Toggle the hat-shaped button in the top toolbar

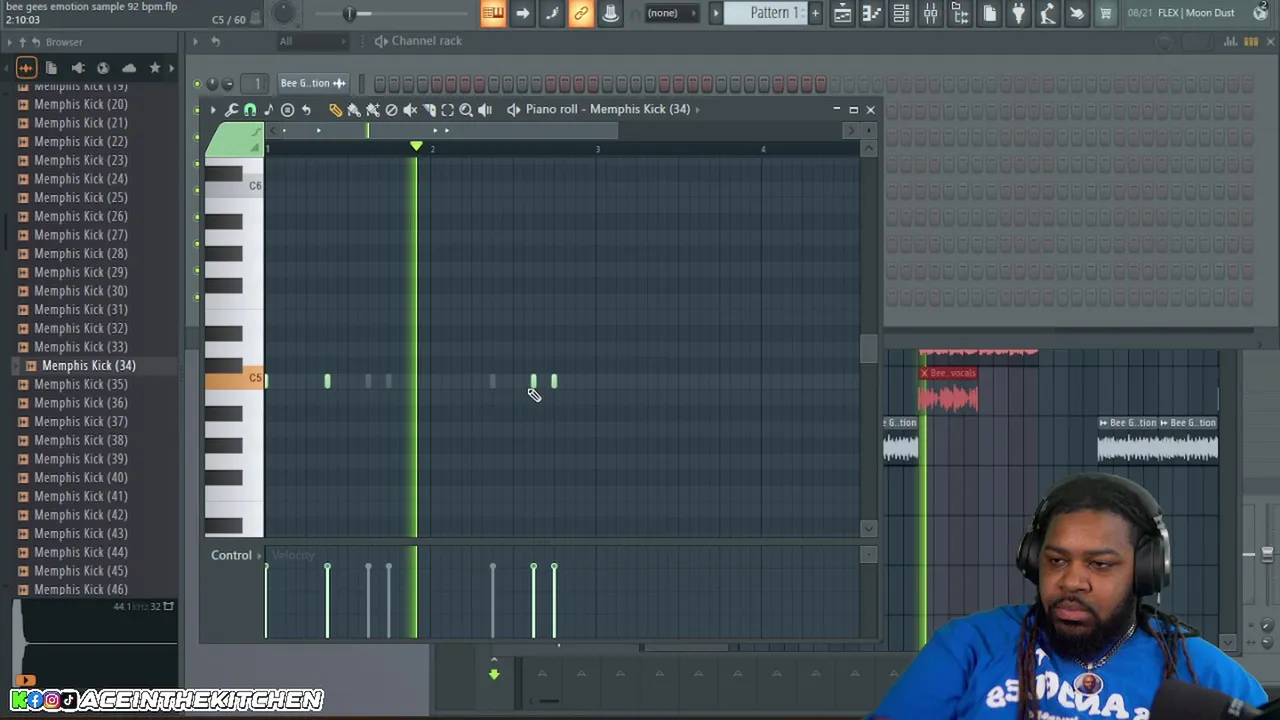point(610,13)
